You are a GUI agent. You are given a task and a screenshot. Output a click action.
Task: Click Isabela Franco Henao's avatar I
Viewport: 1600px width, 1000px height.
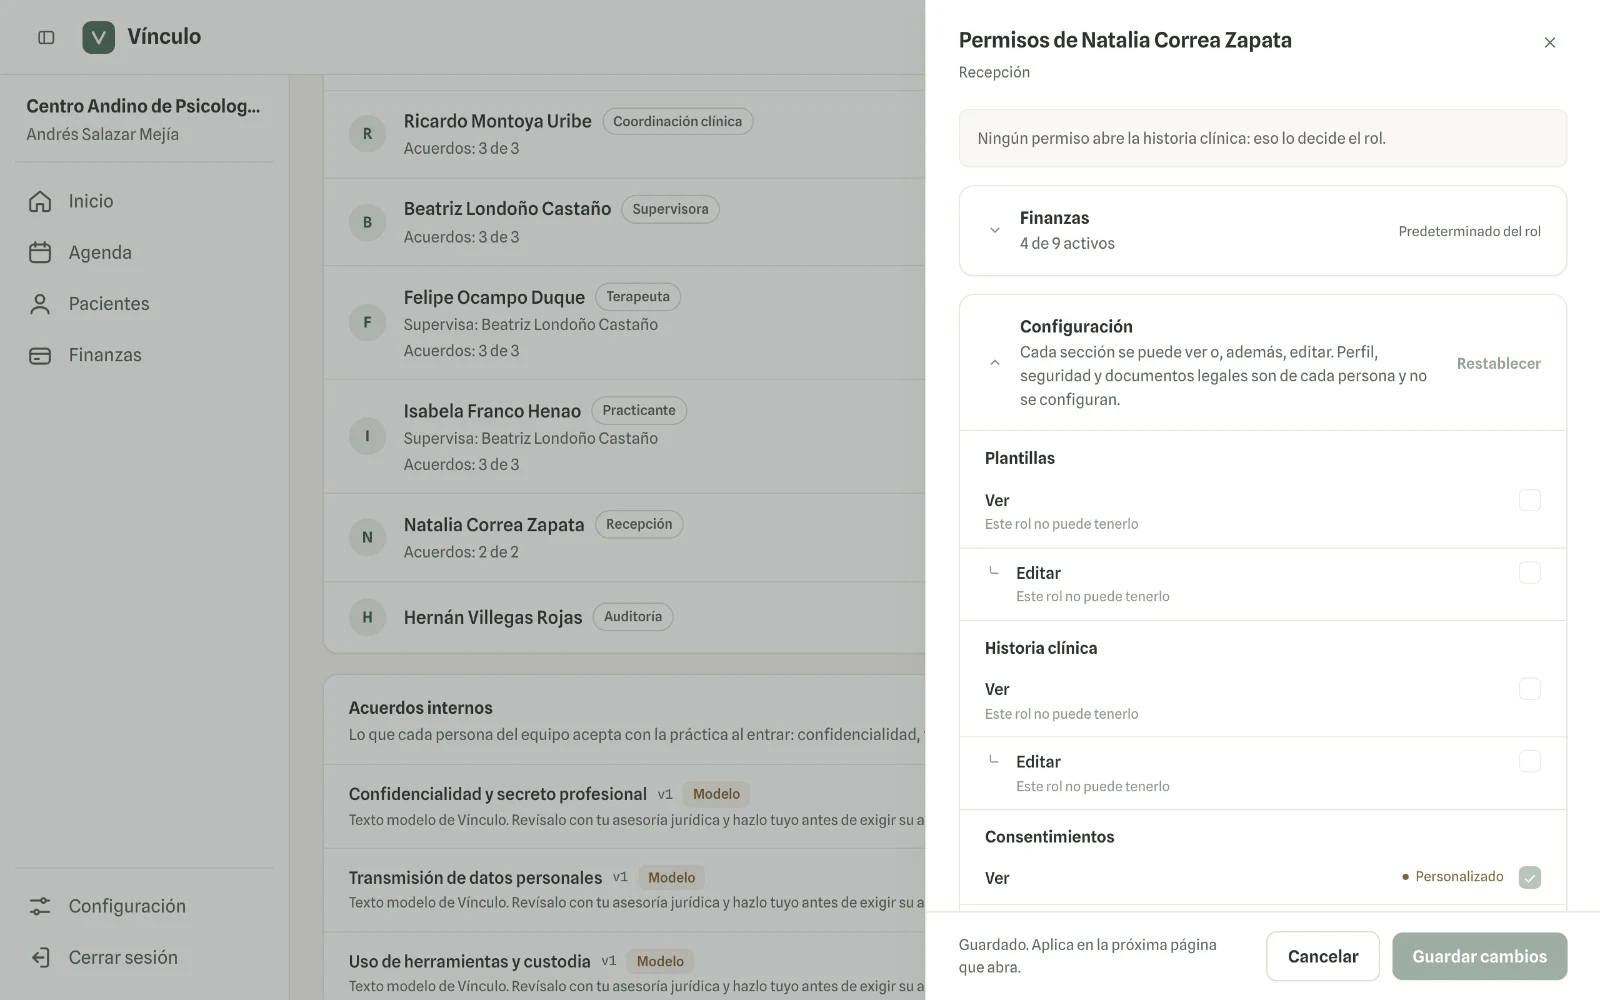pyautogui.click(x=367, y=436)
